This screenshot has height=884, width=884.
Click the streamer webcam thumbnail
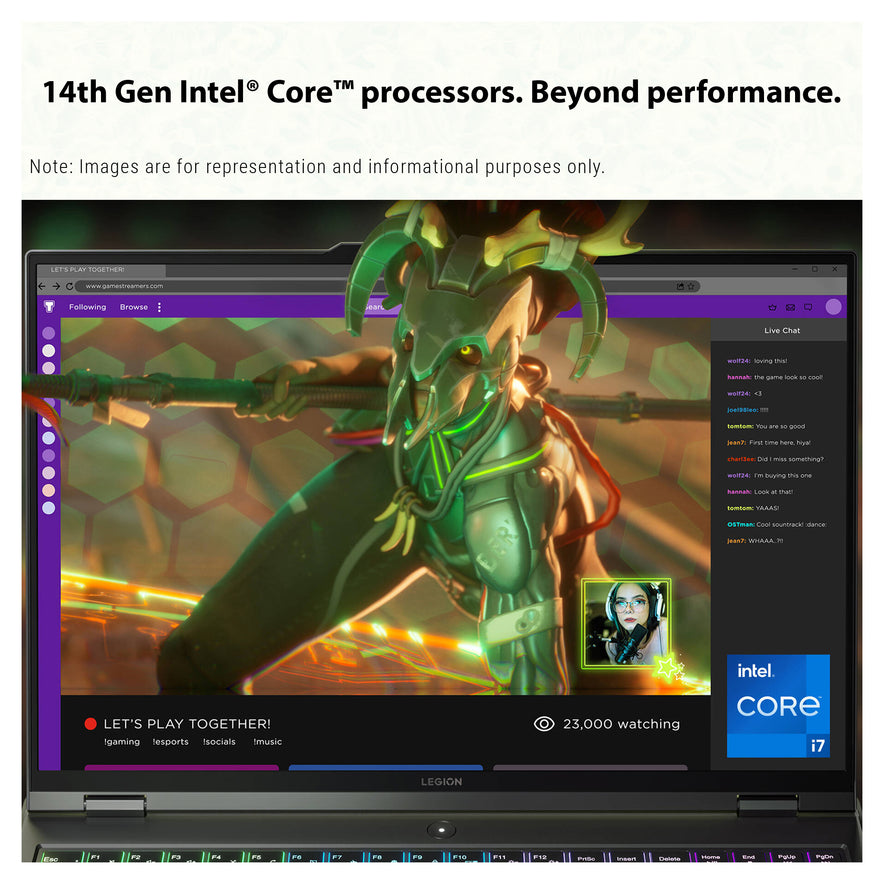pyautogui.click(x=626, y=624)
